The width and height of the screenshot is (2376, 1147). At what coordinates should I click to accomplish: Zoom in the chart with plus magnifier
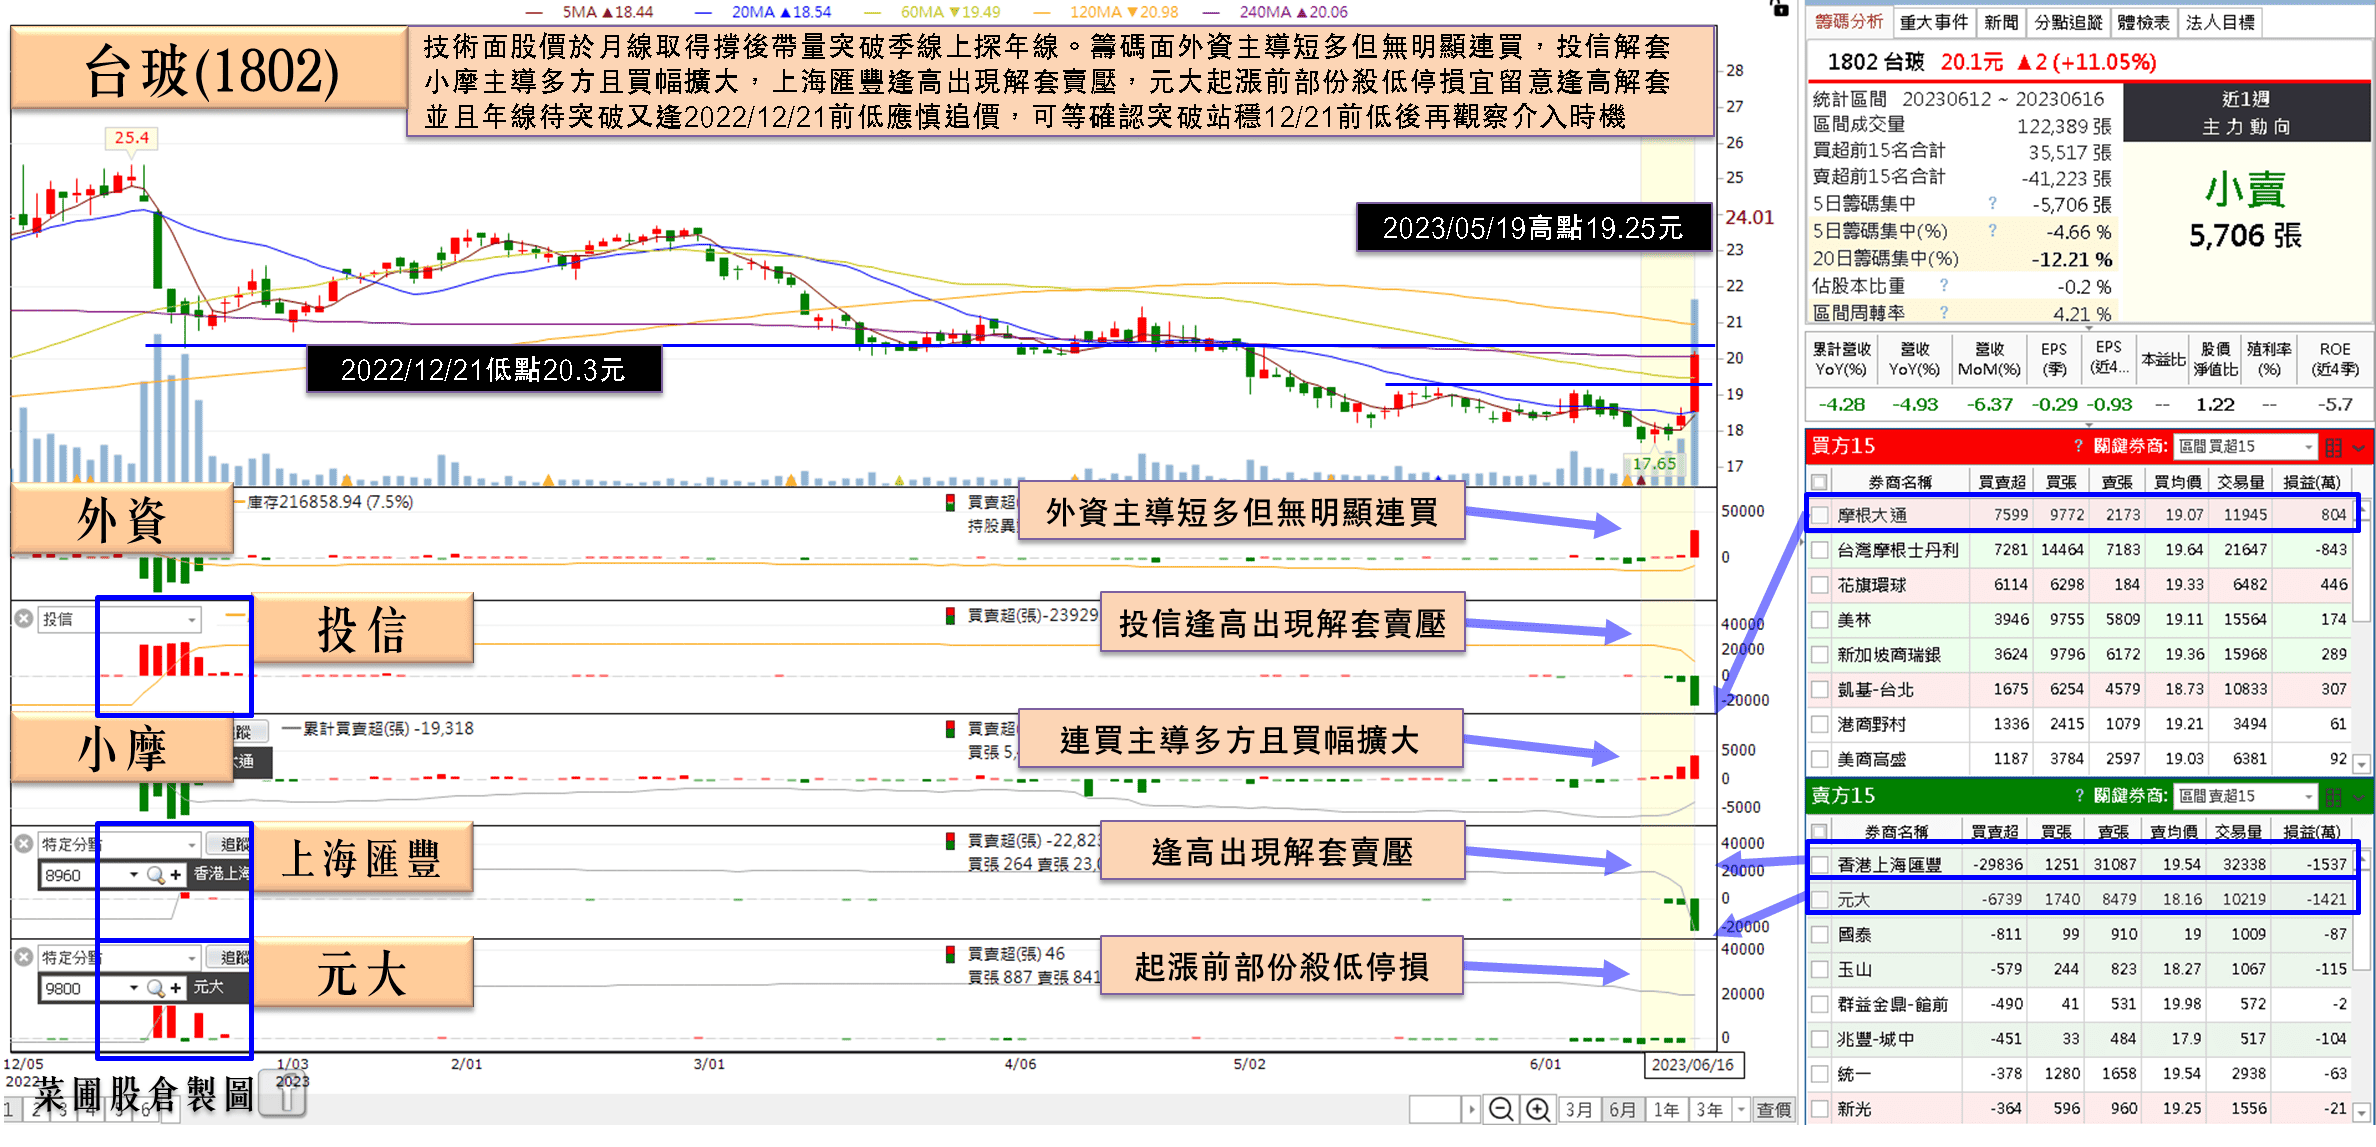click(x=1537, y=1109)
